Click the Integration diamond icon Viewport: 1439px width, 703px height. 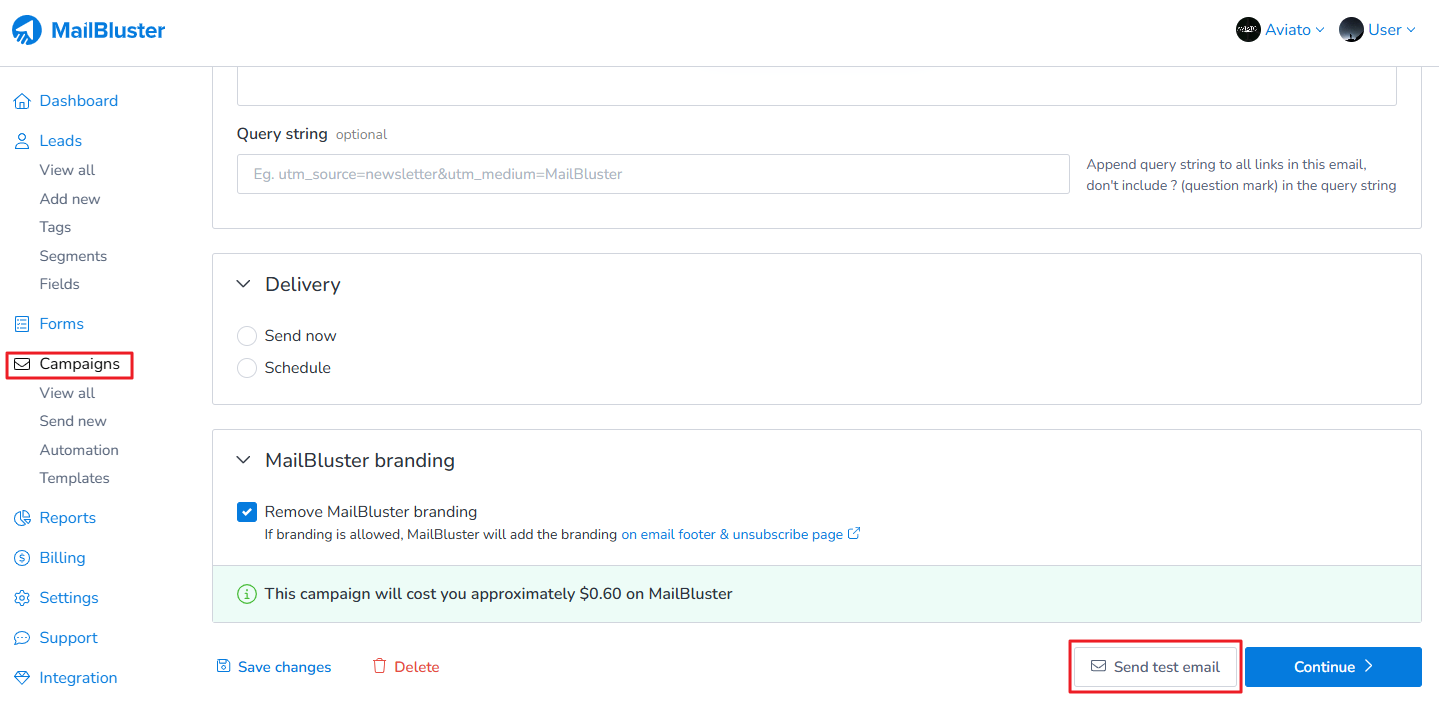click(x=22, y=678)
